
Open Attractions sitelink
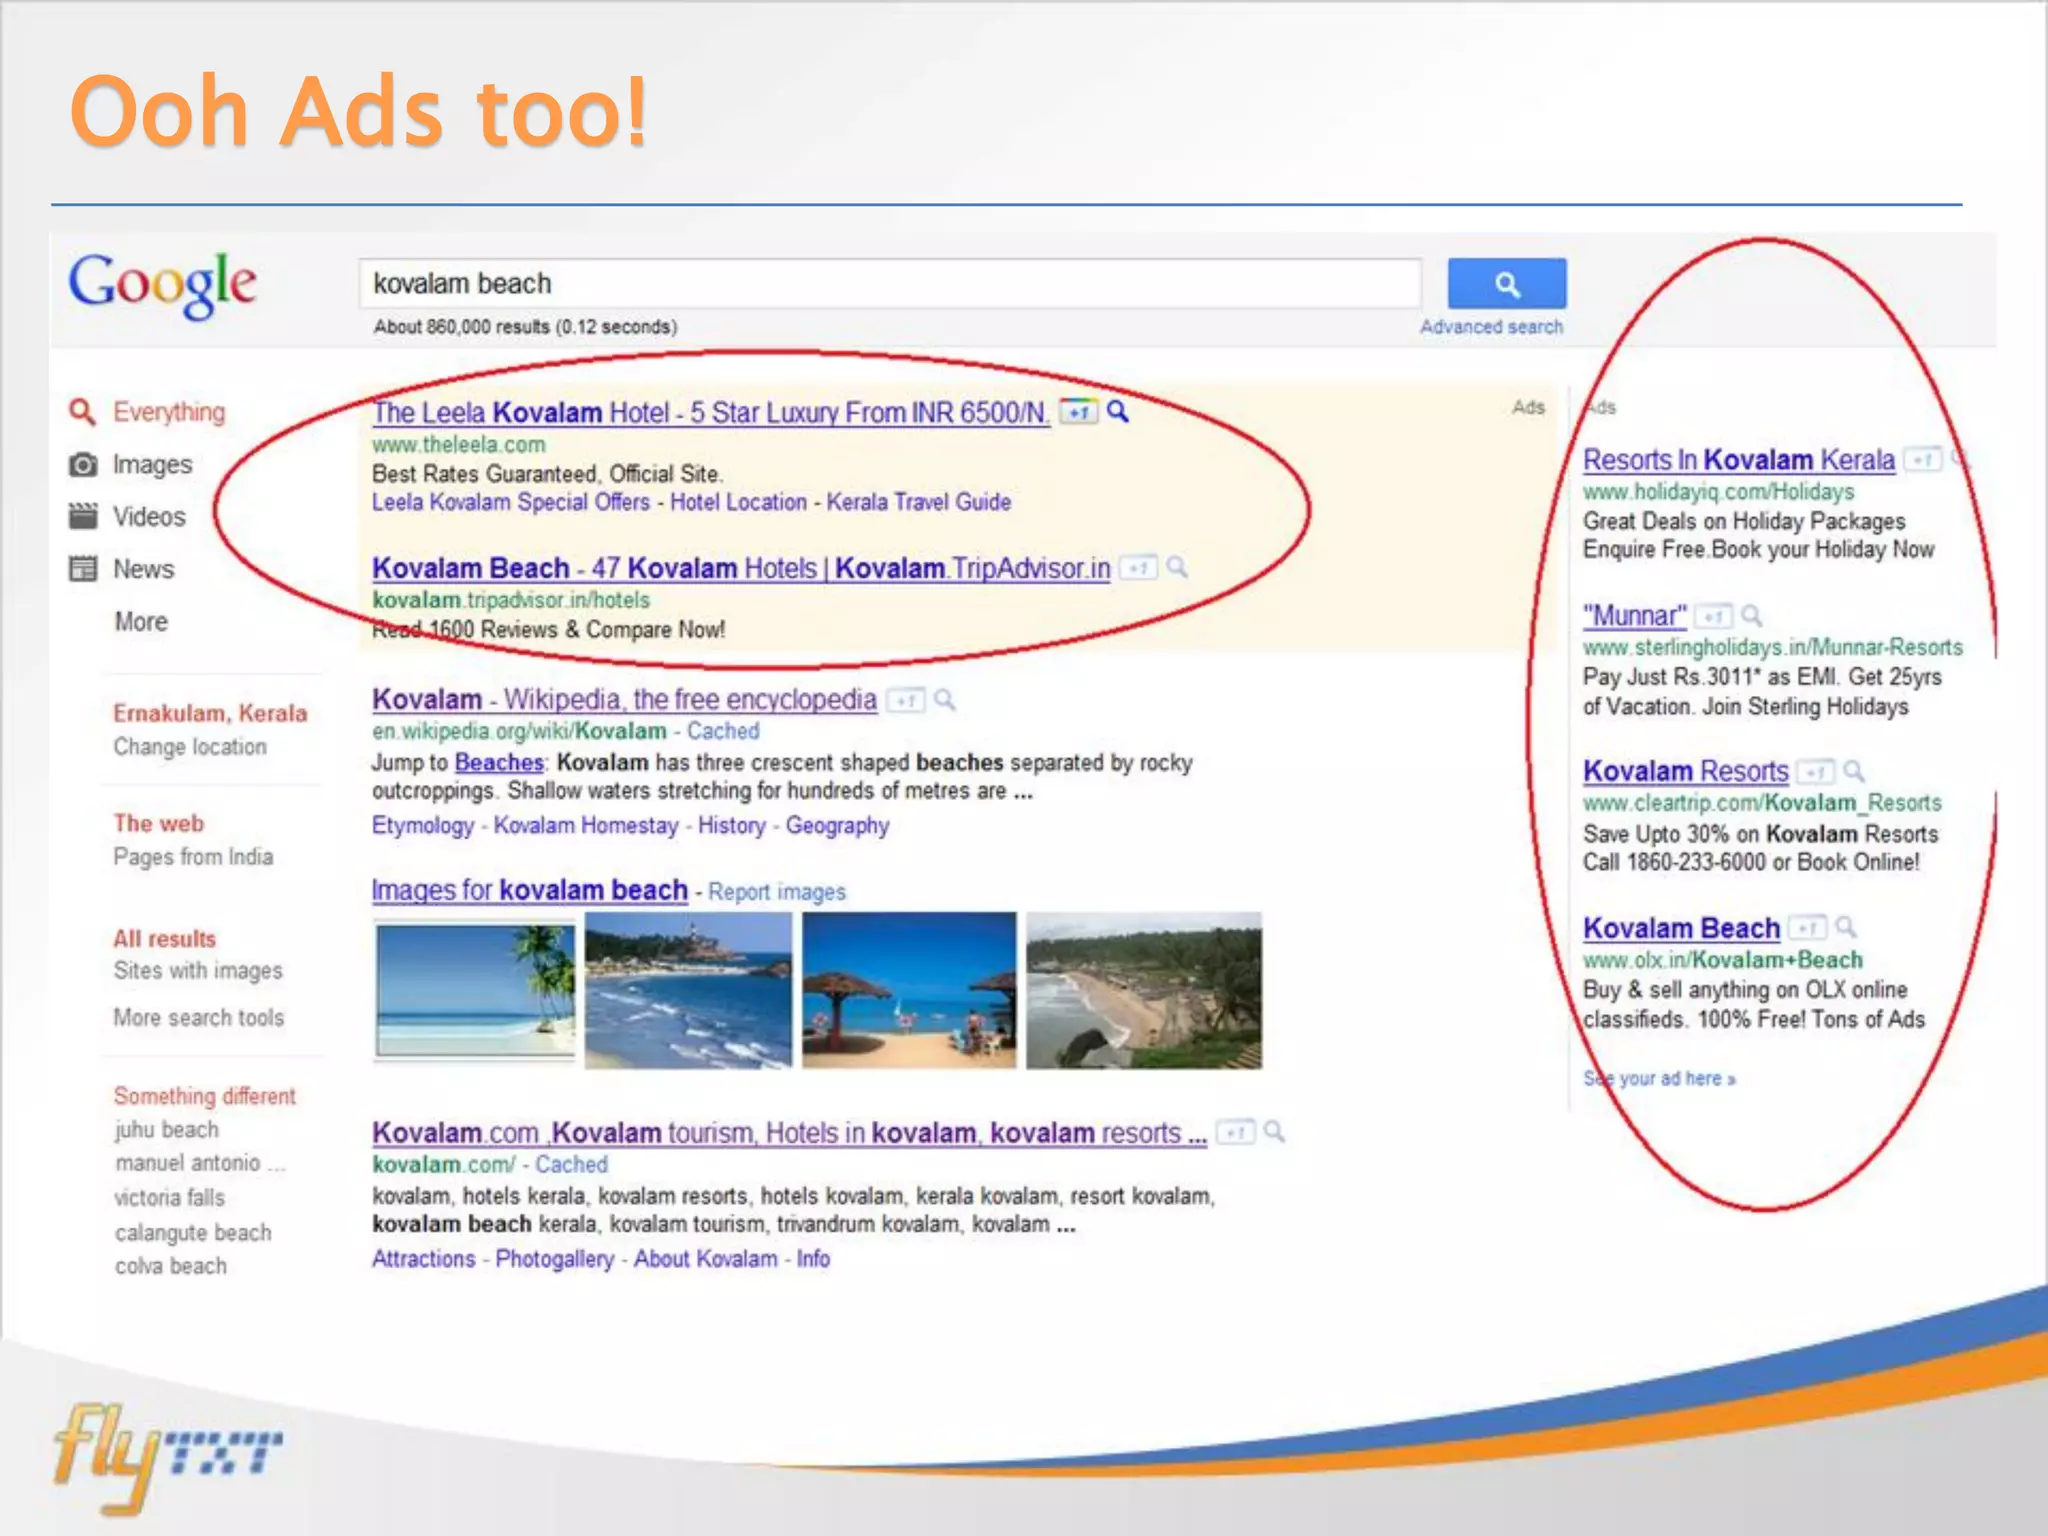(x=423, y=1259)
